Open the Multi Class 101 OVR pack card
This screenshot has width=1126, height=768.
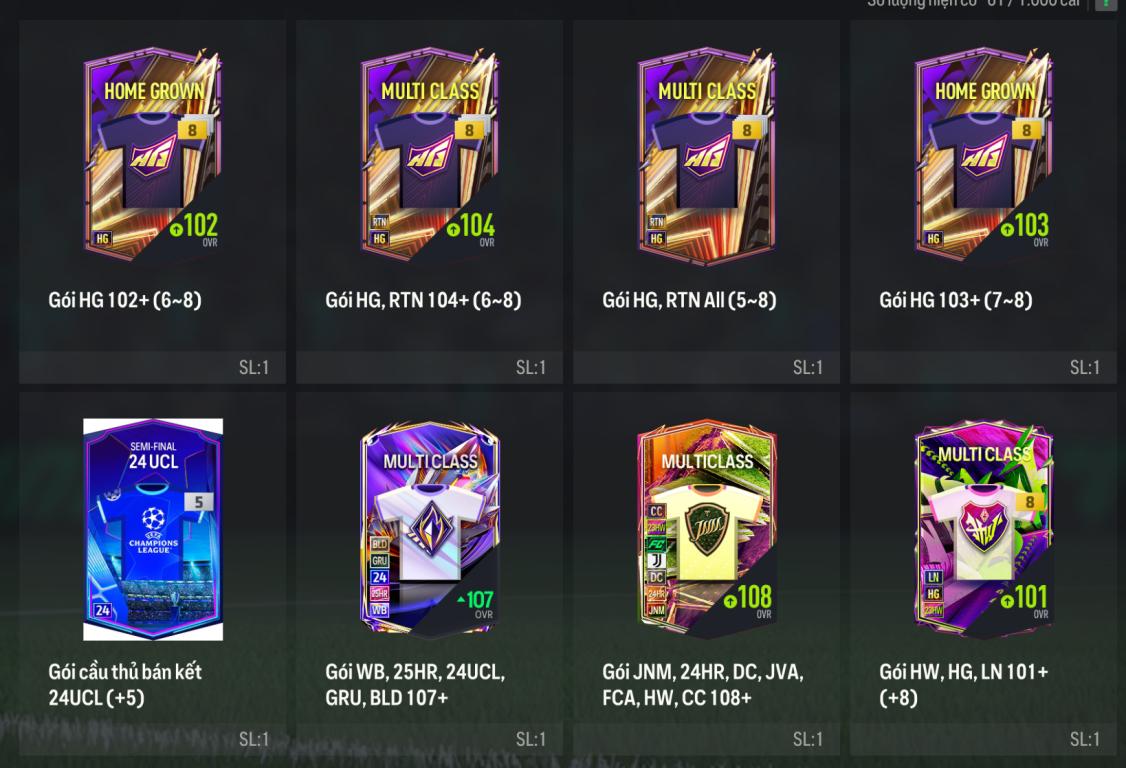click(x=984, y=529)
